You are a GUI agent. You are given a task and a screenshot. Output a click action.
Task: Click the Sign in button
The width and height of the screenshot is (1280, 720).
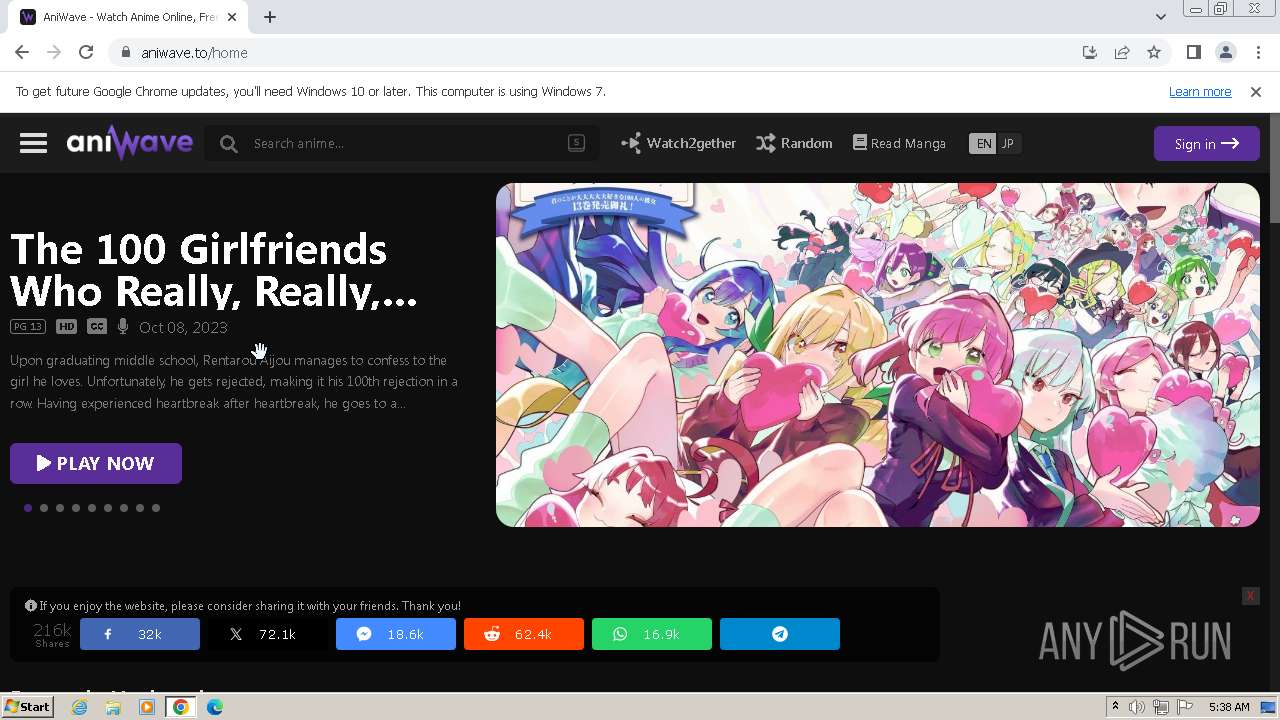pos(1206,143)
